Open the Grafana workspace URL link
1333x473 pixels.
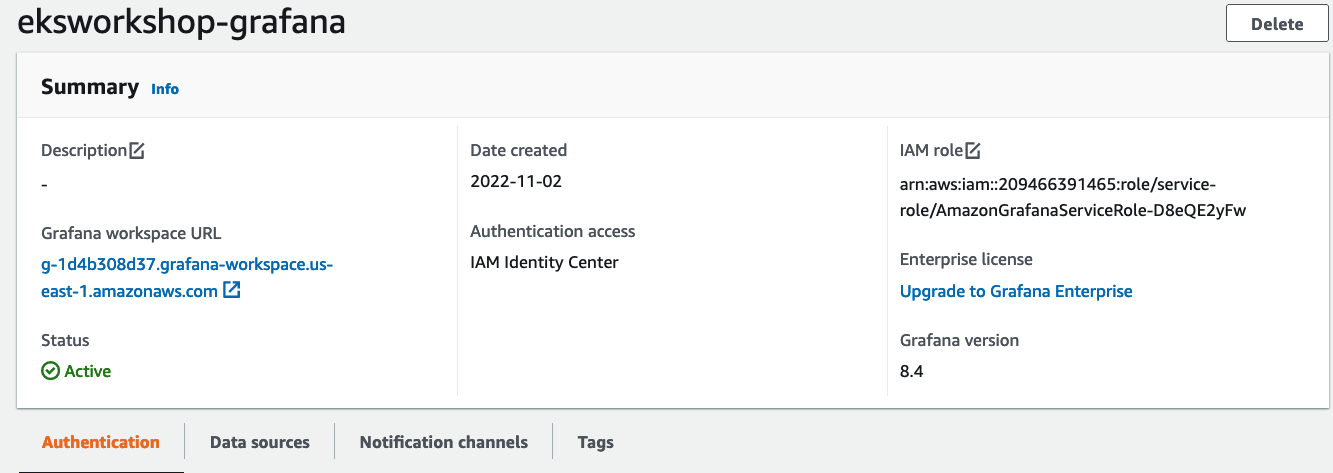point(186,278)
